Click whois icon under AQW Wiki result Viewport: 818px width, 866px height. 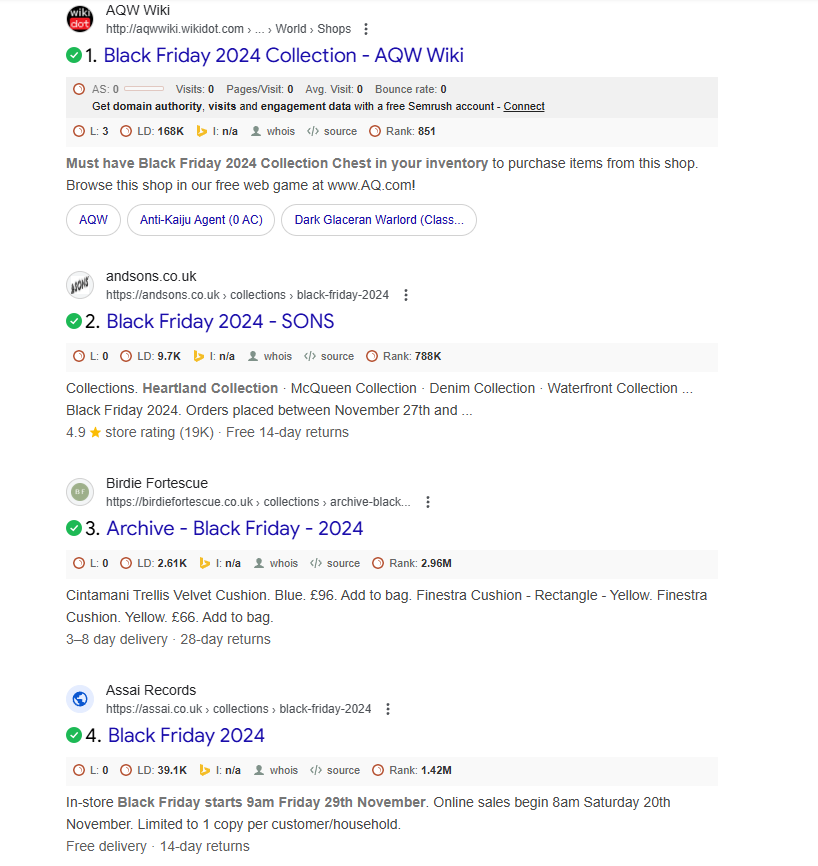[x=257, y=131]
